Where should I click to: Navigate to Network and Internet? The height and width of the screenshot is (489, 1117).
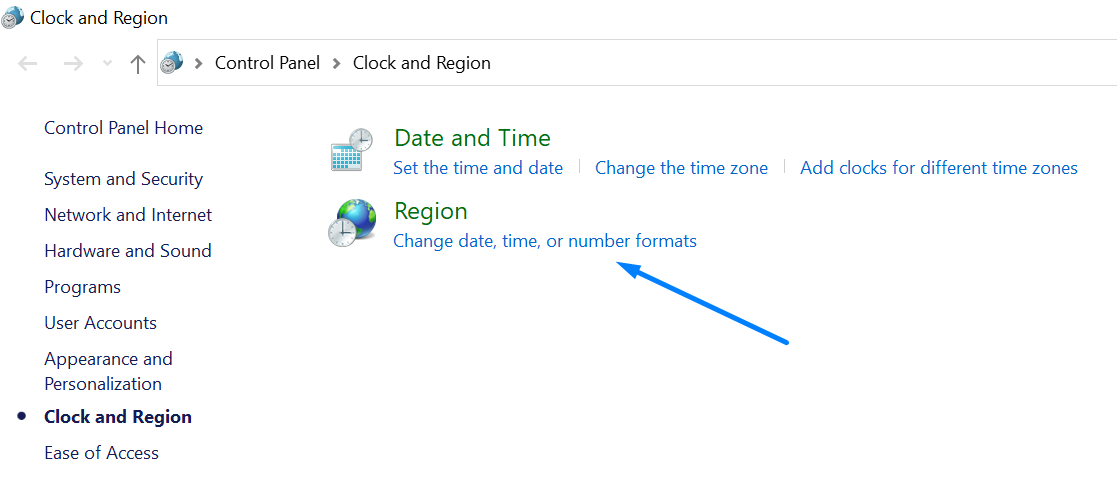point(128,215)
